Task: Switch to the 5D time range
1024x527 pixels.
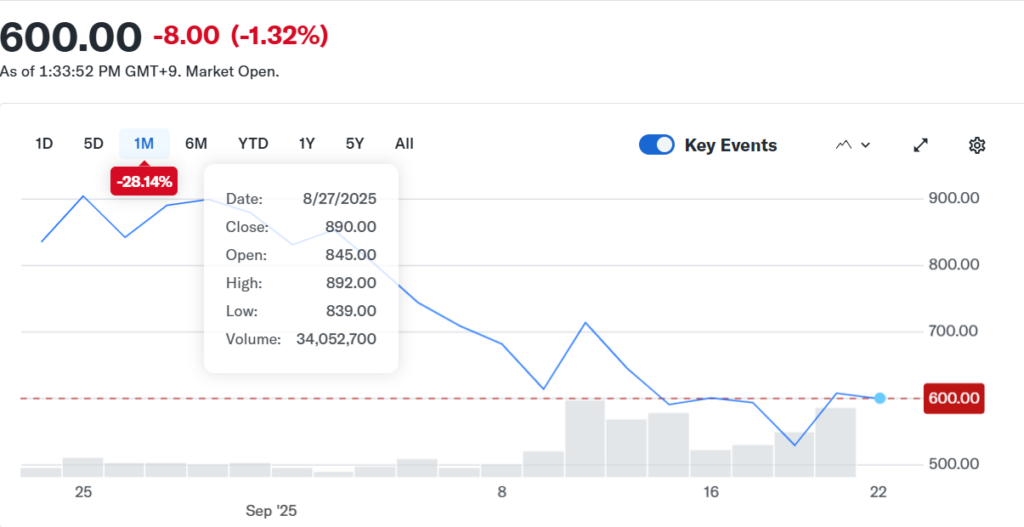Action: click(93, 143)
